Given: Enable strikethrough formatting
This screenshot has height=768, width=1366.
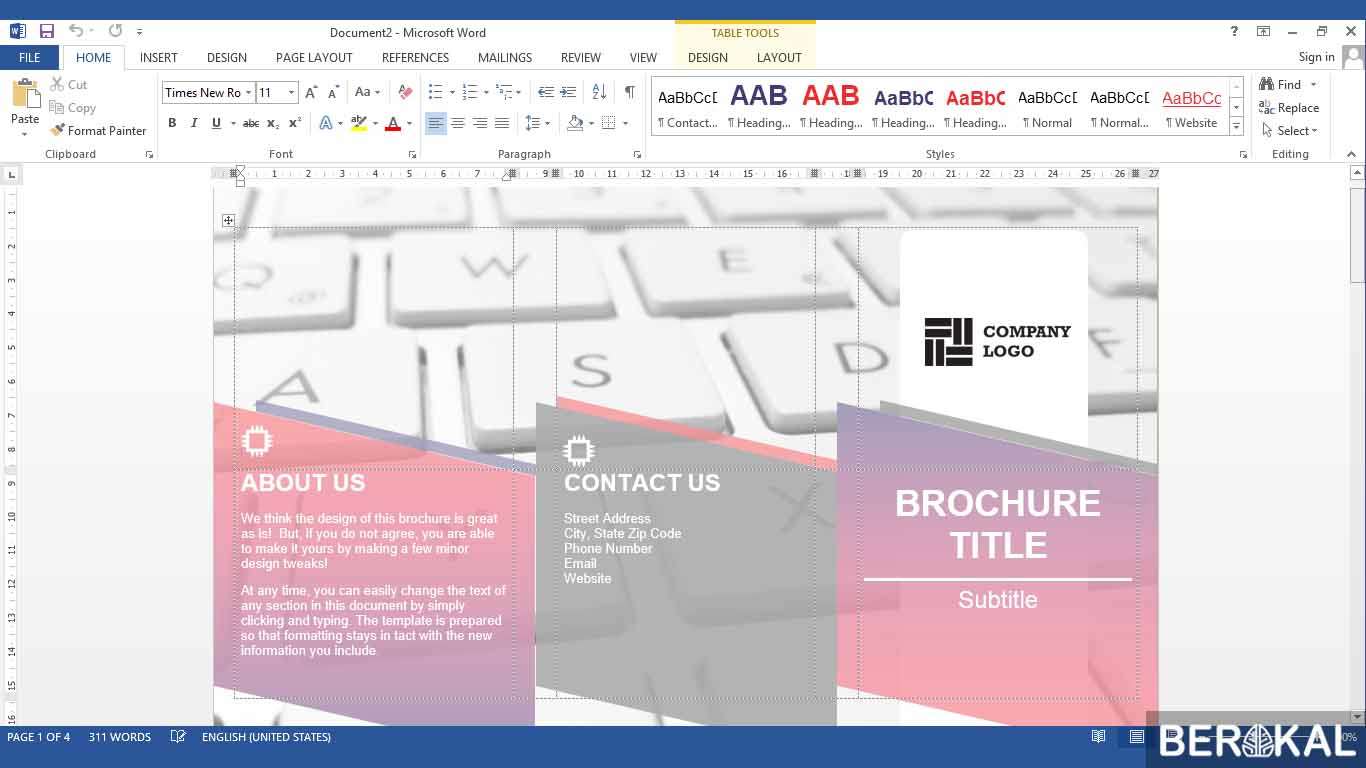Looking at the screenshot, I should pos(251,123).
